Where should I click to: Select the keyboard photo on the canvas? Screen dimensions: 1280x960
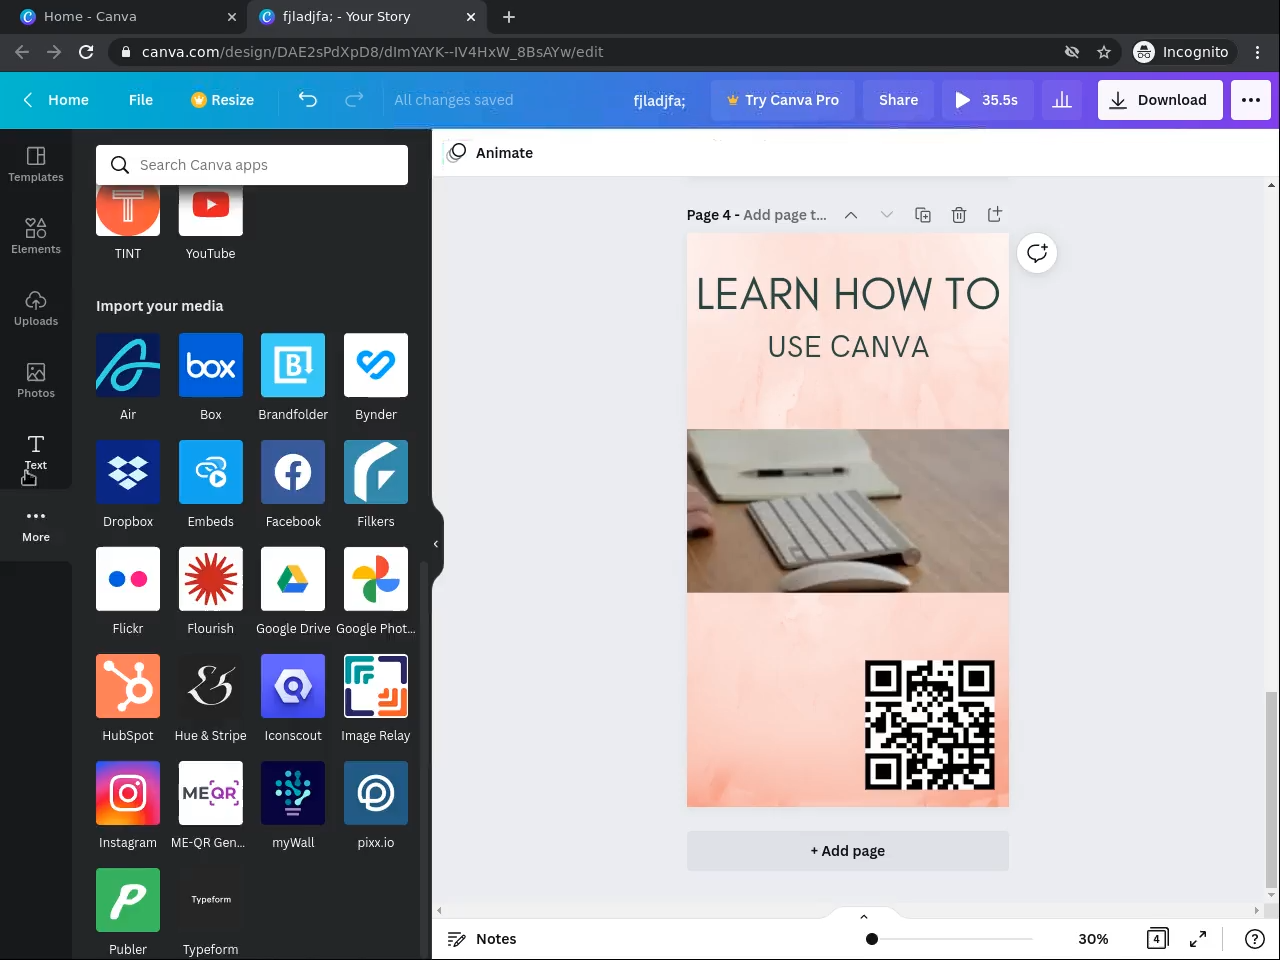coord(848,511)
